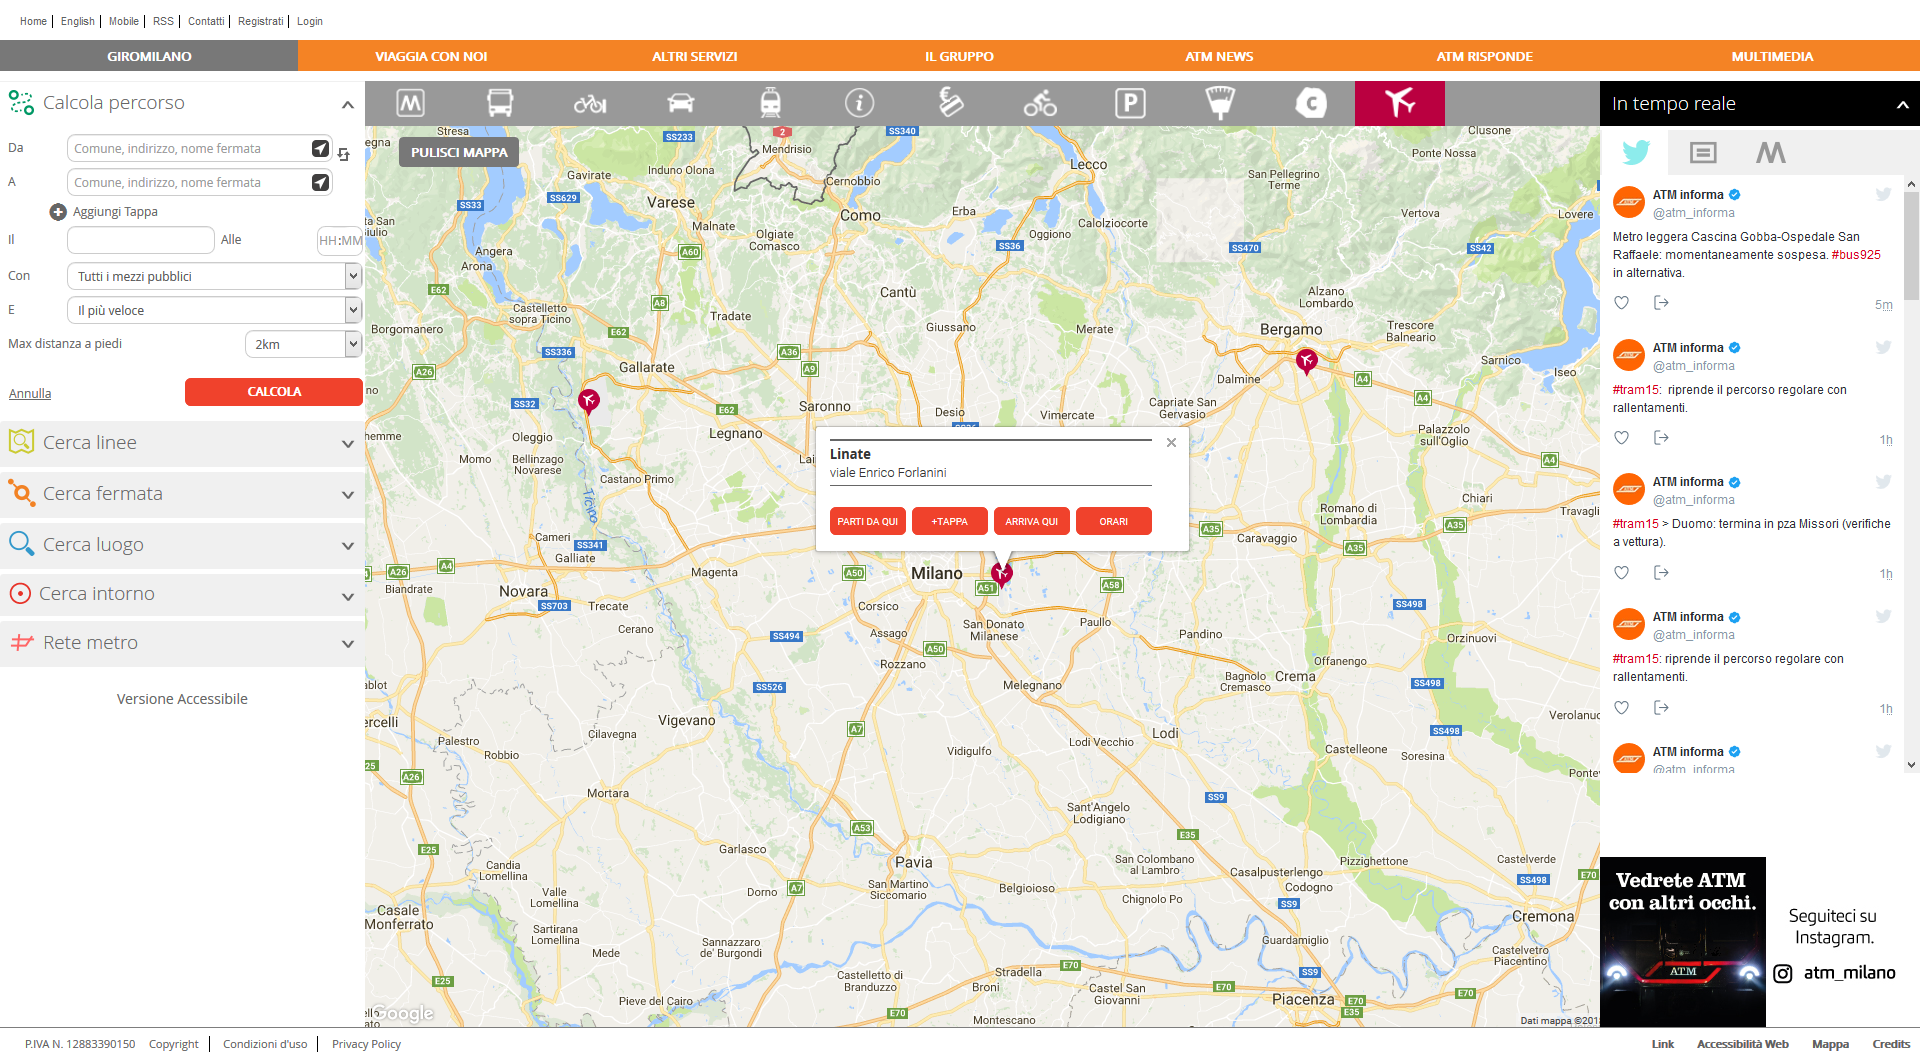Select the parking icon in map toolbar

pos(1130,103)
